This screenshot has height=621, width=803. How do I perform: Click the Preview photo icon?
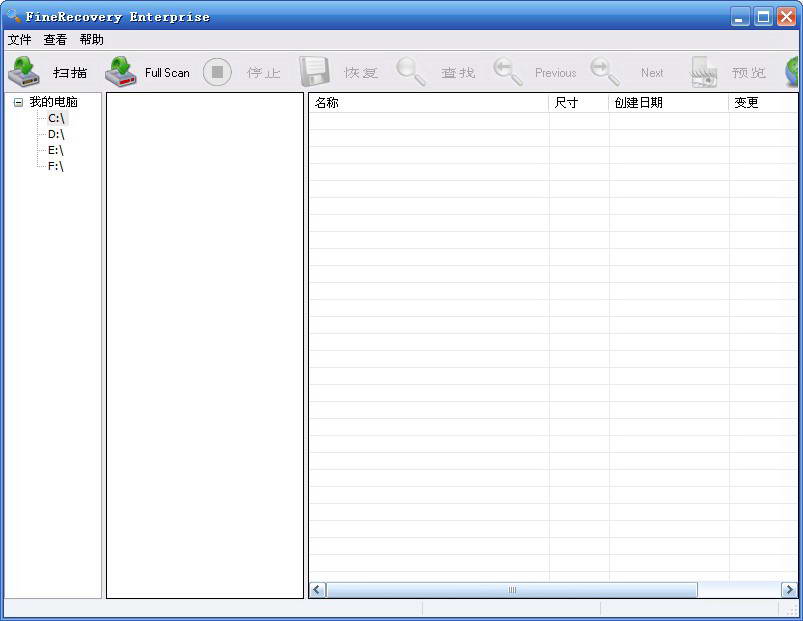(x=704, y=72)
